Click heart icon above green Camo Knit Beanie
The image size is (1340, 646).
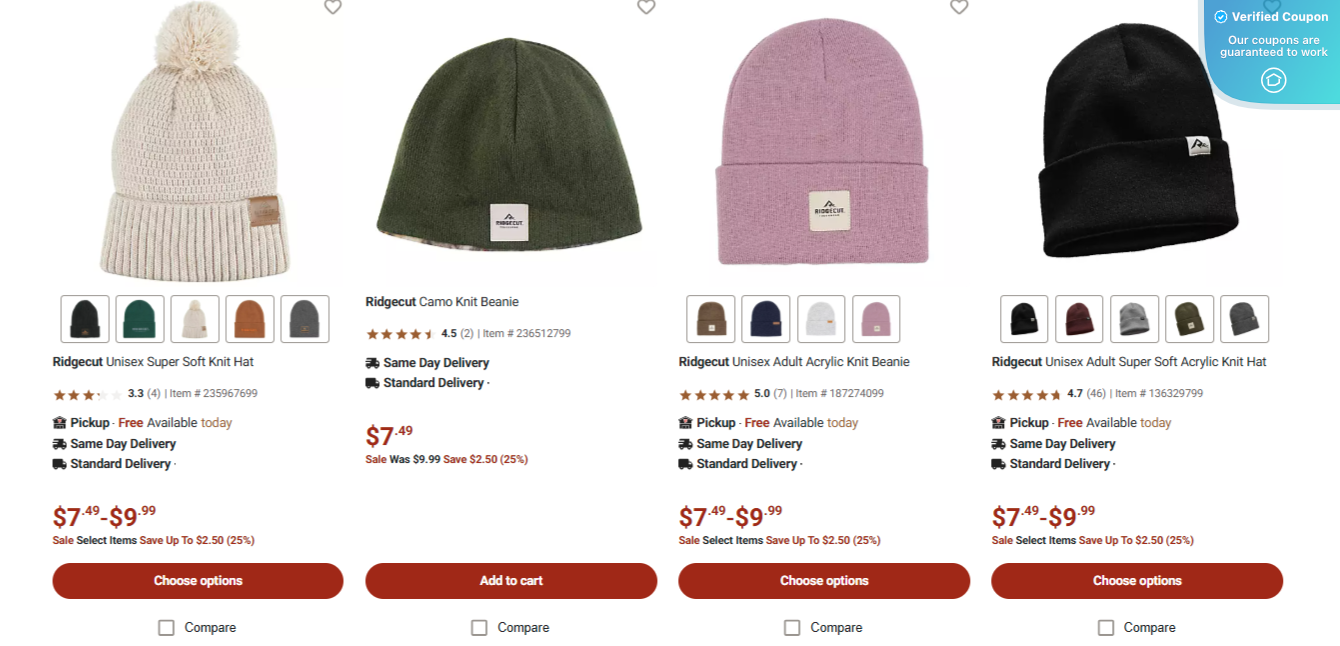point(646,7)
